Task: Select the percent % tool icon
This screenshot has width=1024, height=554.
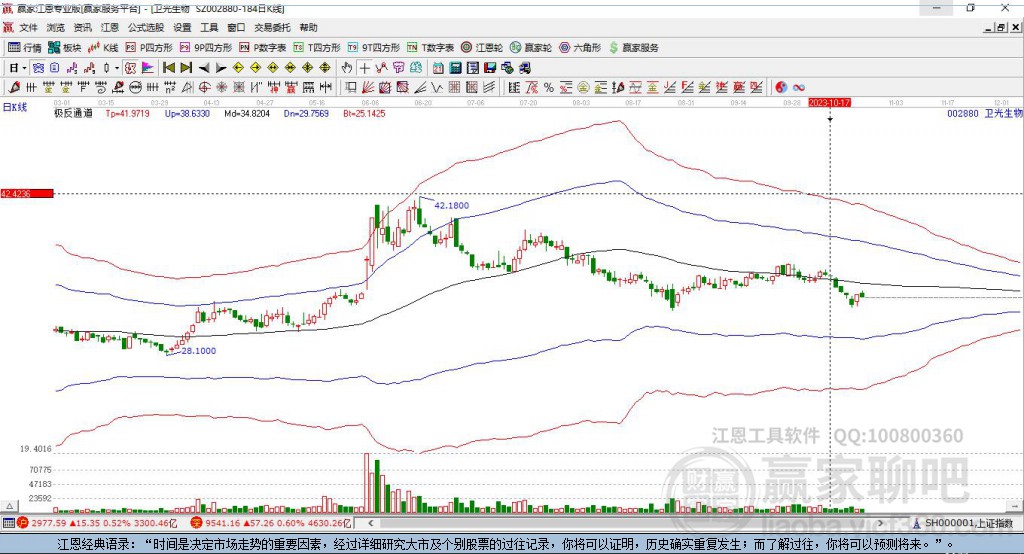Action: 549,88
